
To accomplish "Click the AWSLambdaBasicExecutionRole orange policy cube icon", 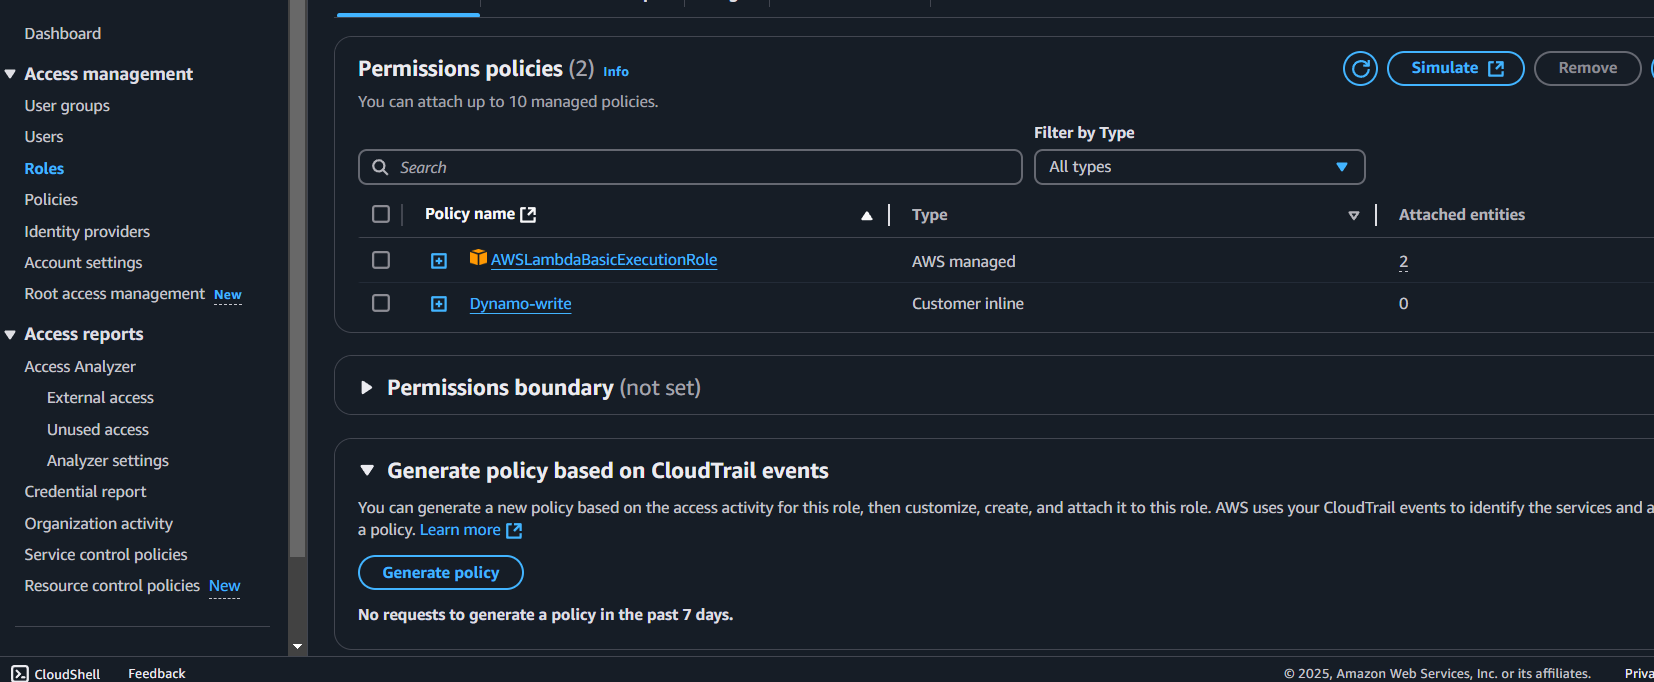I will [x=478, y=258].
